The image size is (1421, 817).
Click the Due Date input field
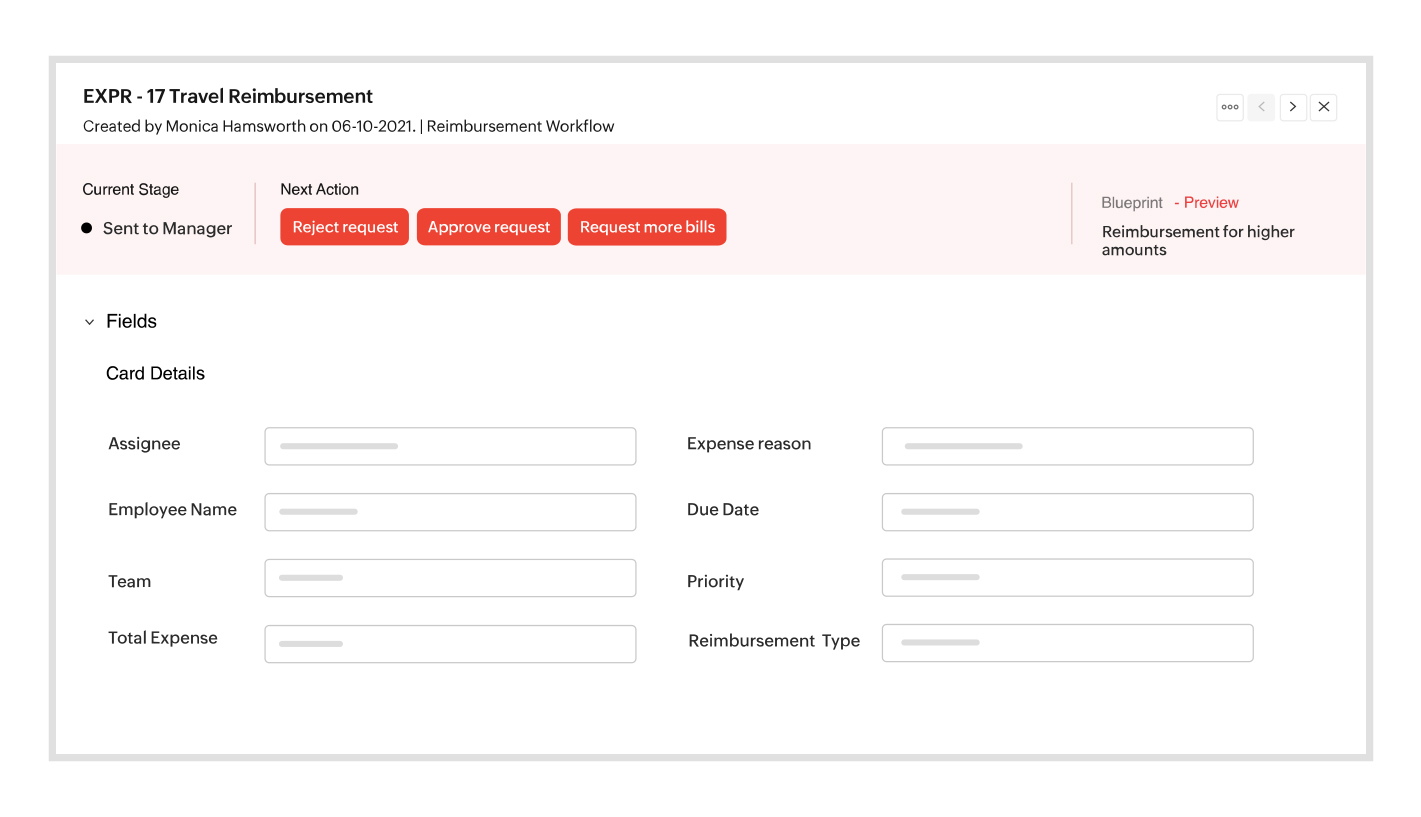pos(1067,512)
